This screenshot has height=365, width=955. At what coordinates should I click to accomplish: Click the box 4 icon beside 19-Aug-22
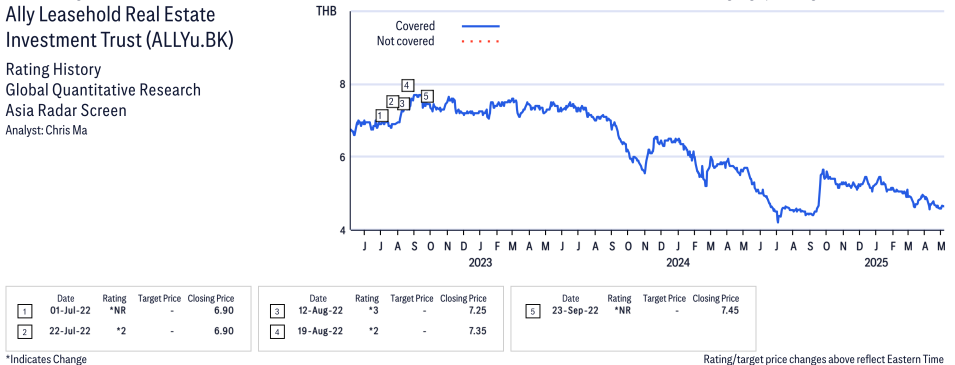click(x=277, y=331)
